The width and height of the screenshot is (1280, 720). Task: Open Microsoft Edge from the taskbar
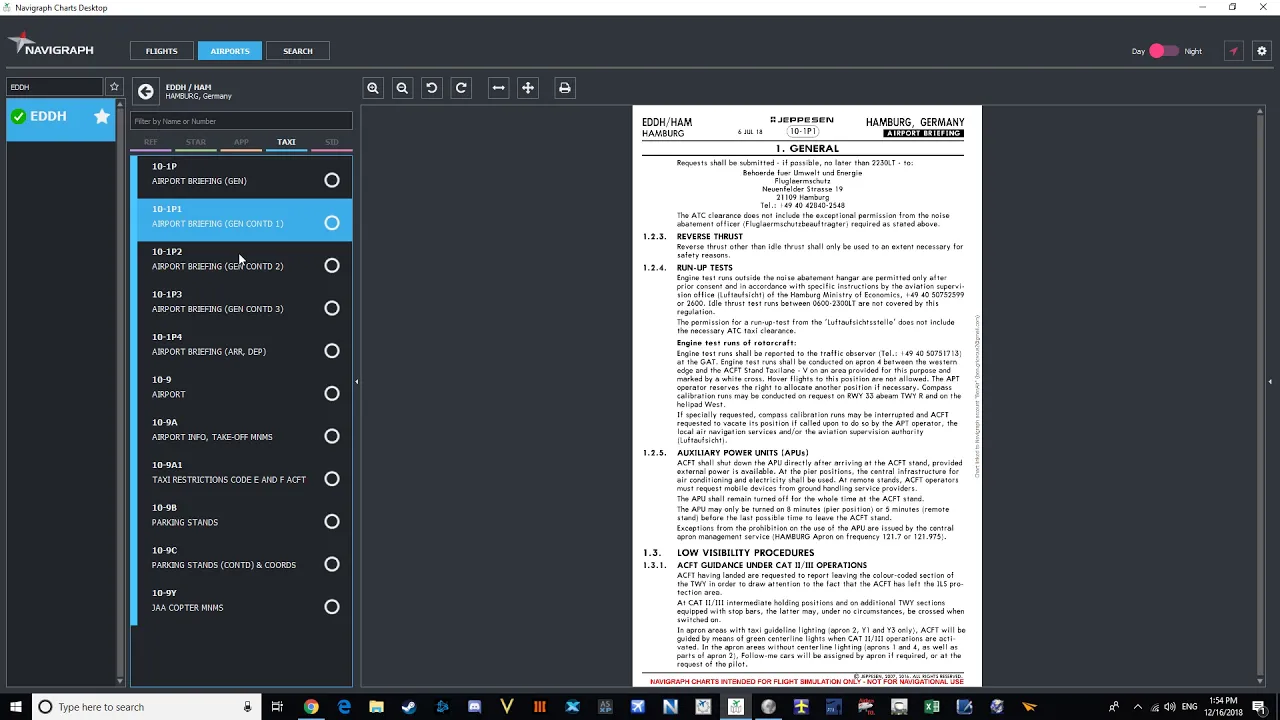pyautogui.click(x=344, y=707)
